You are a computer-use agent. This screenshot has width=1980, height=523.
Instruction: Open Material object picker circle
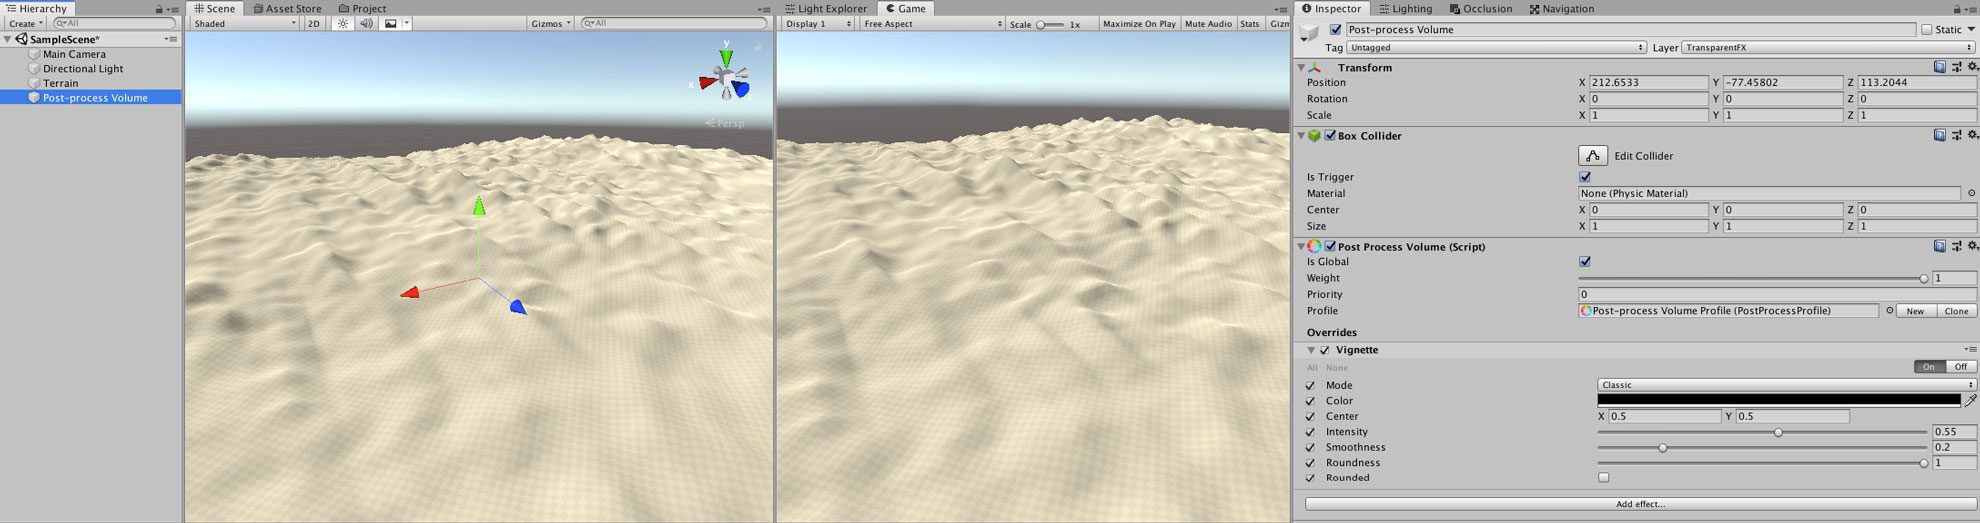pos(1971,193)
